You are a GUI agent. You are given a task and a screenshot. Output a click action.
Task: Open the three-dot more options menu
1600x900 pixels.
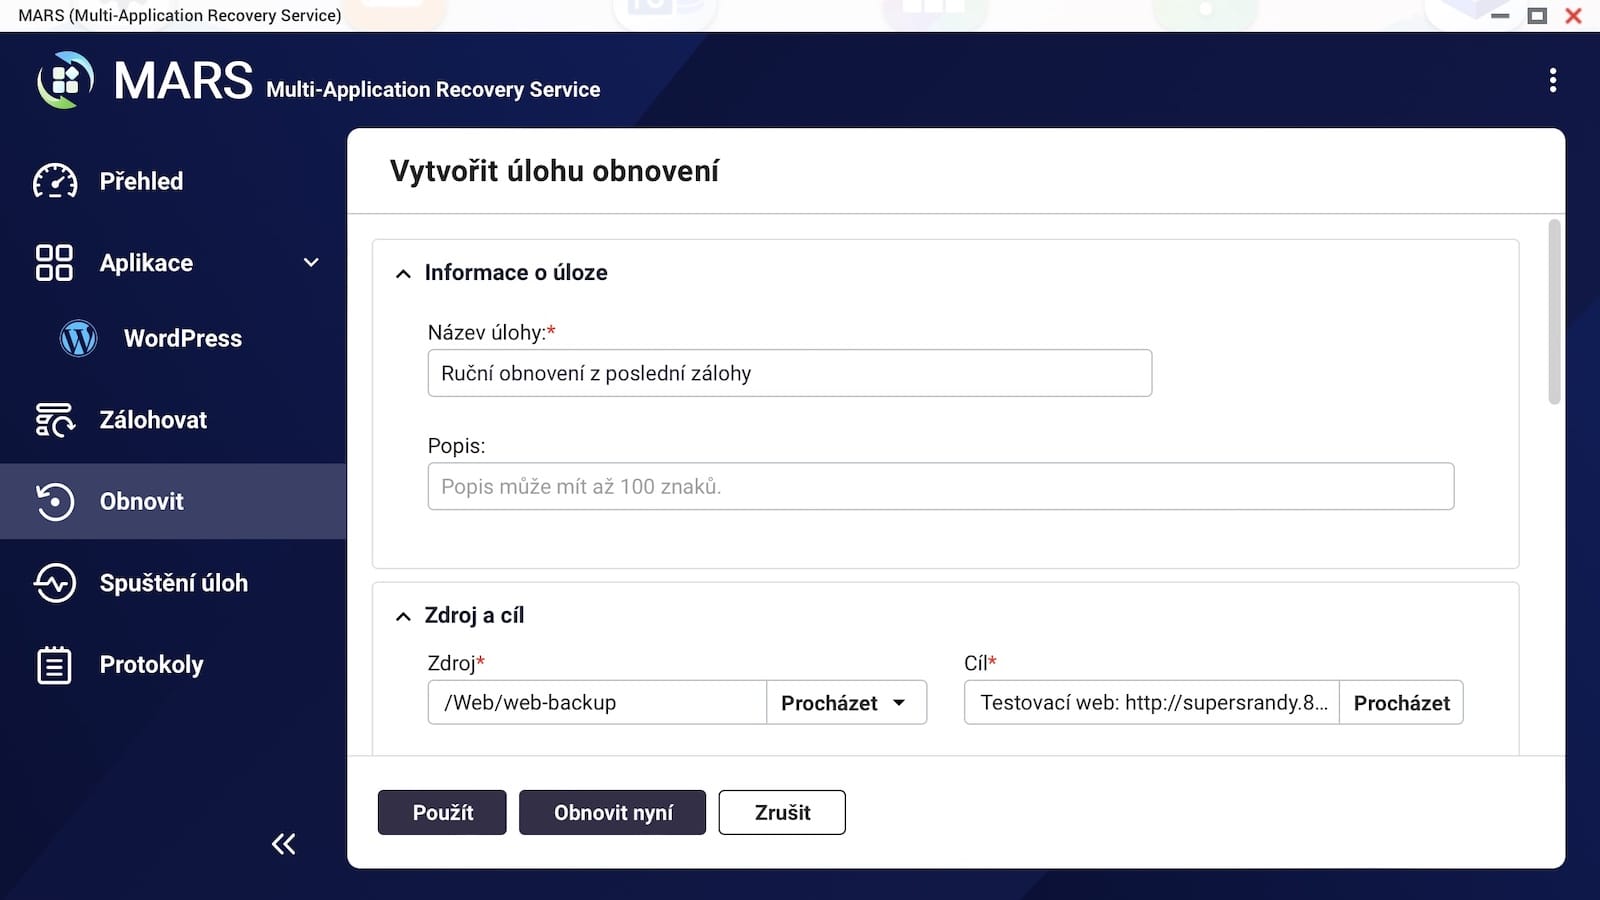[1553, 80]
